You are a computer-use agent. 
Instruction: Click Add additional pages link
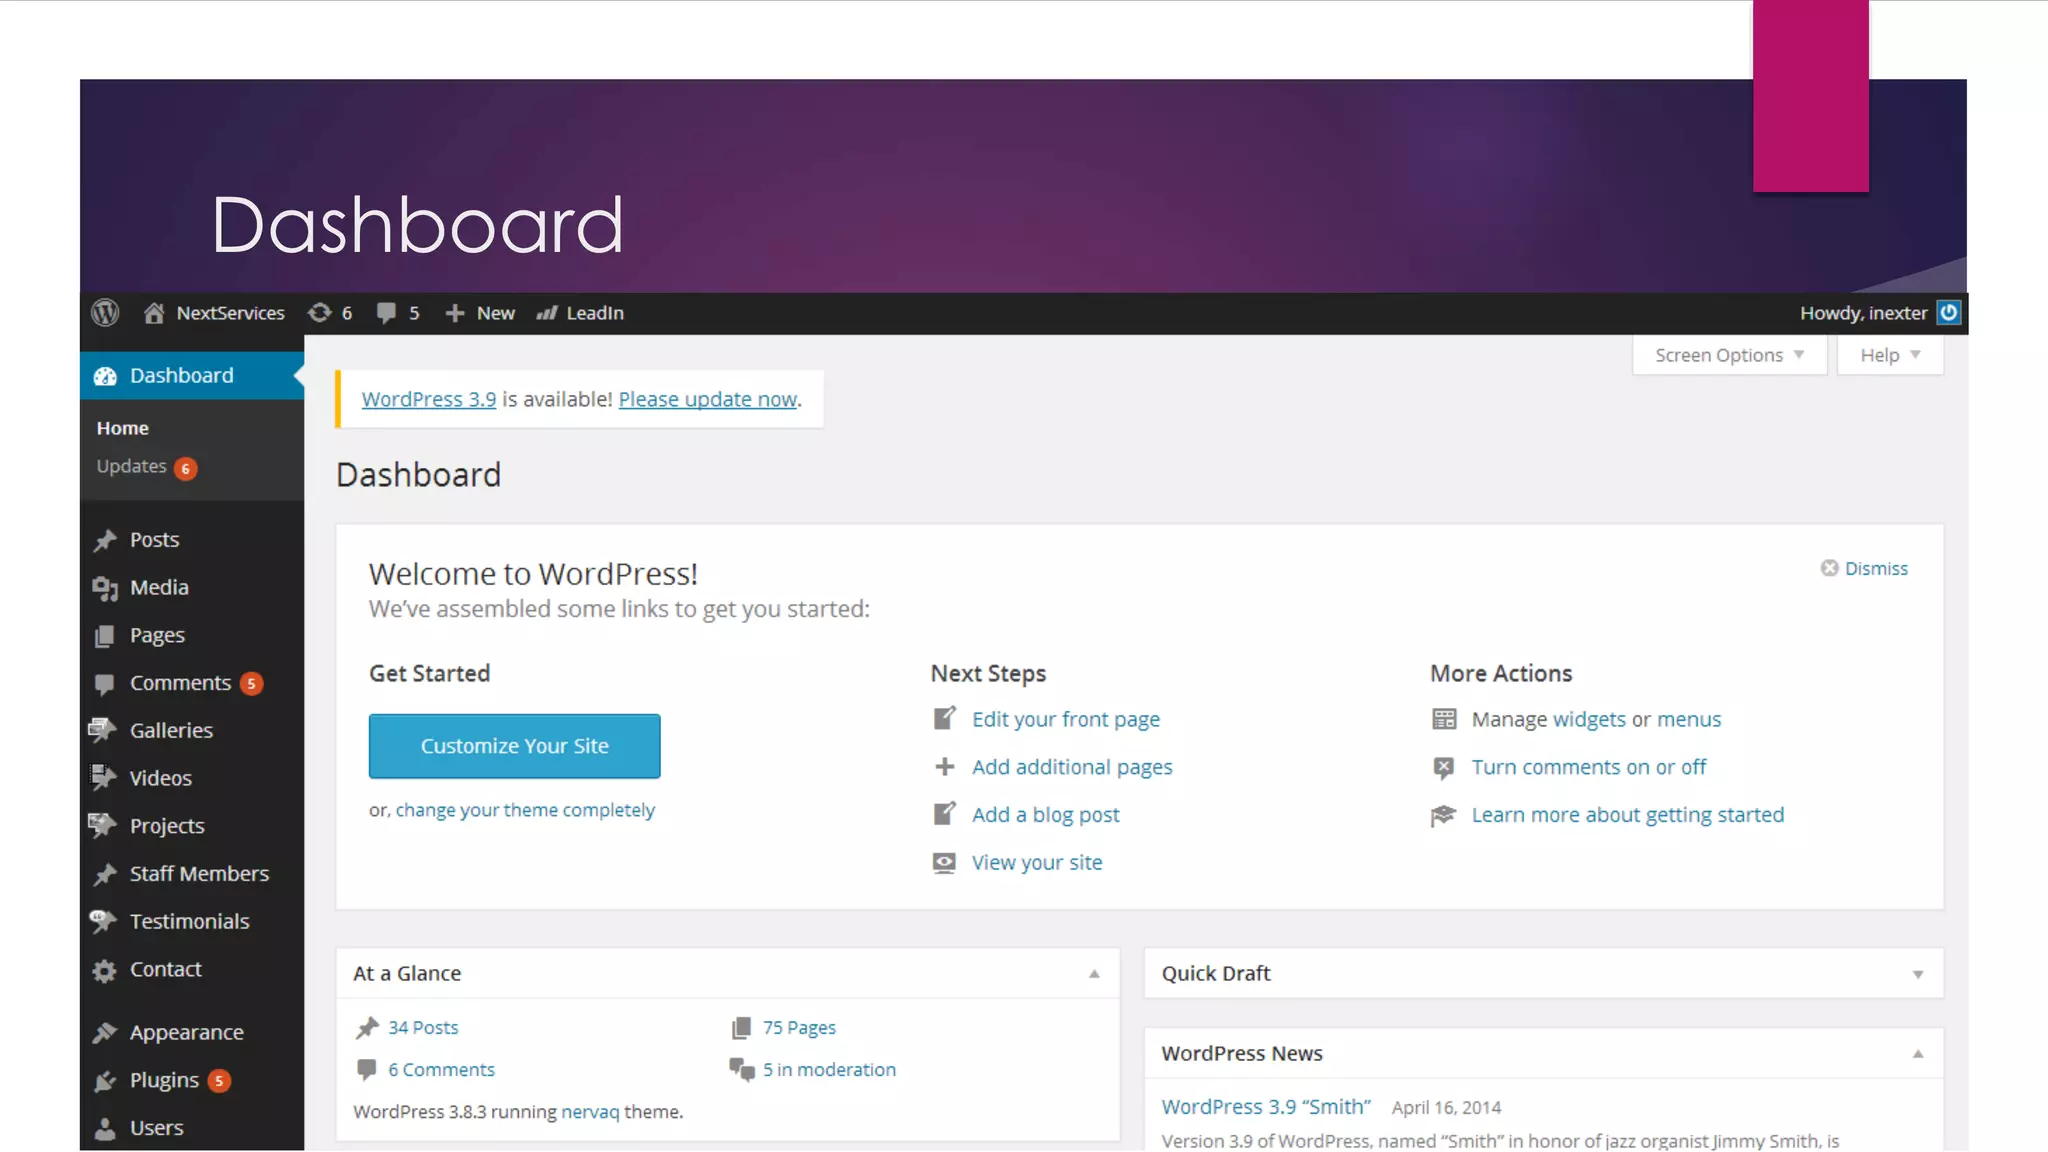pos(1072,767)
